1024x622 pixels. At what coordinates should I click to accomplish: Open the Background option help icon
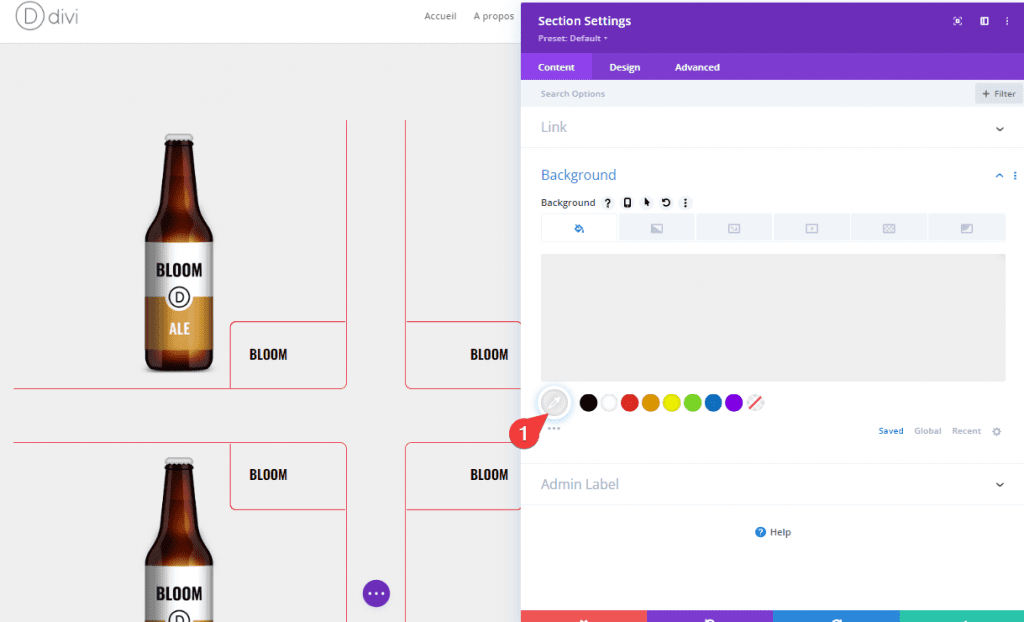[x=608, y=203]
